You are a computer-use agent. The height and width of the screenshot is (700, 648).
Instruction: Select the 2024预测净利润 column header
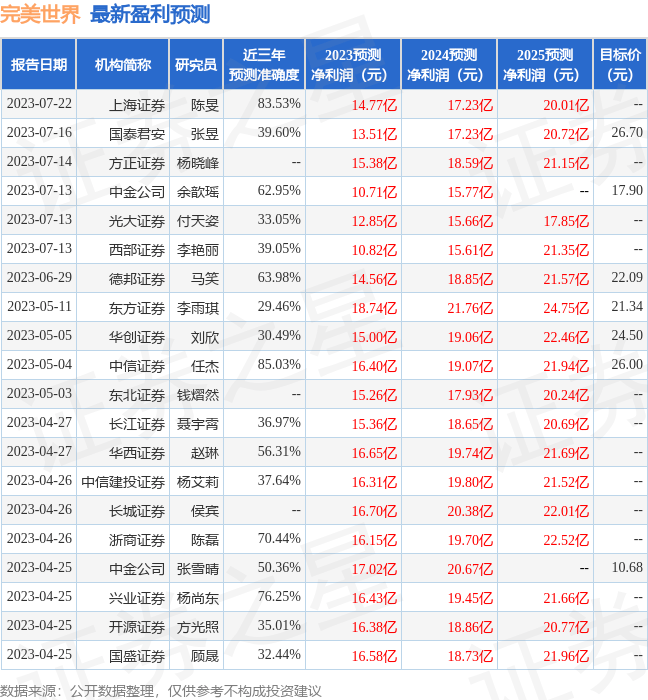pos(449,64)
